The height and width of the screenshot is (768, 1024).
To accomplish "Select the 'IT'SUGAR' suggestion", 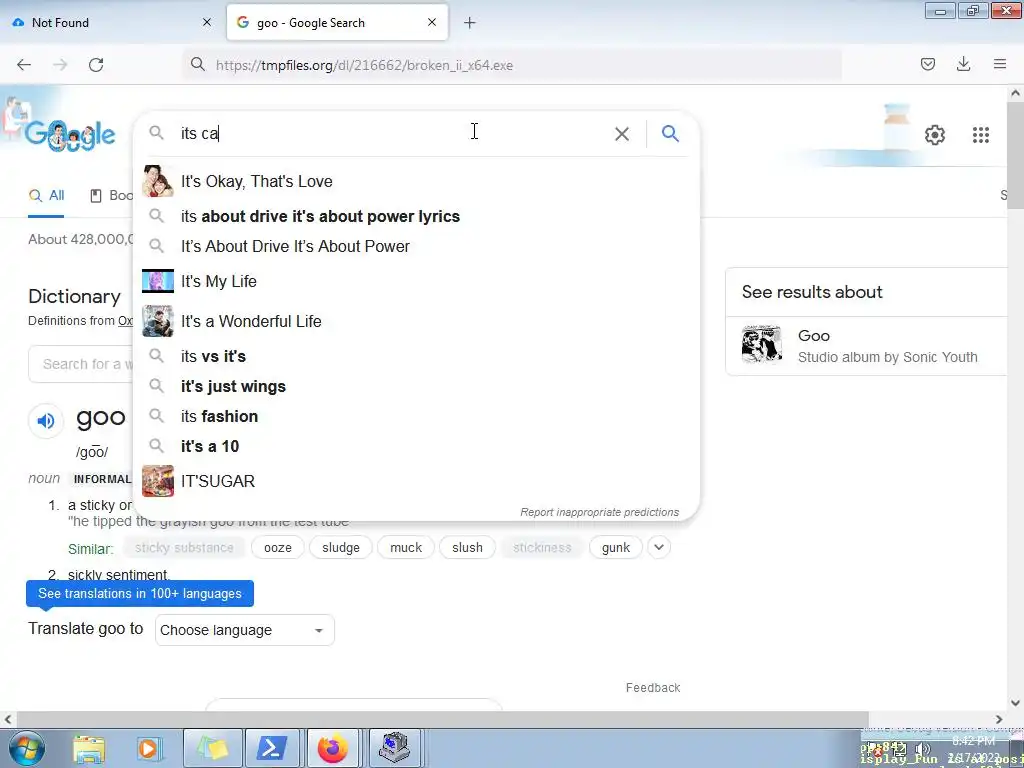I will pyautogui.click(x=416, y=481).
